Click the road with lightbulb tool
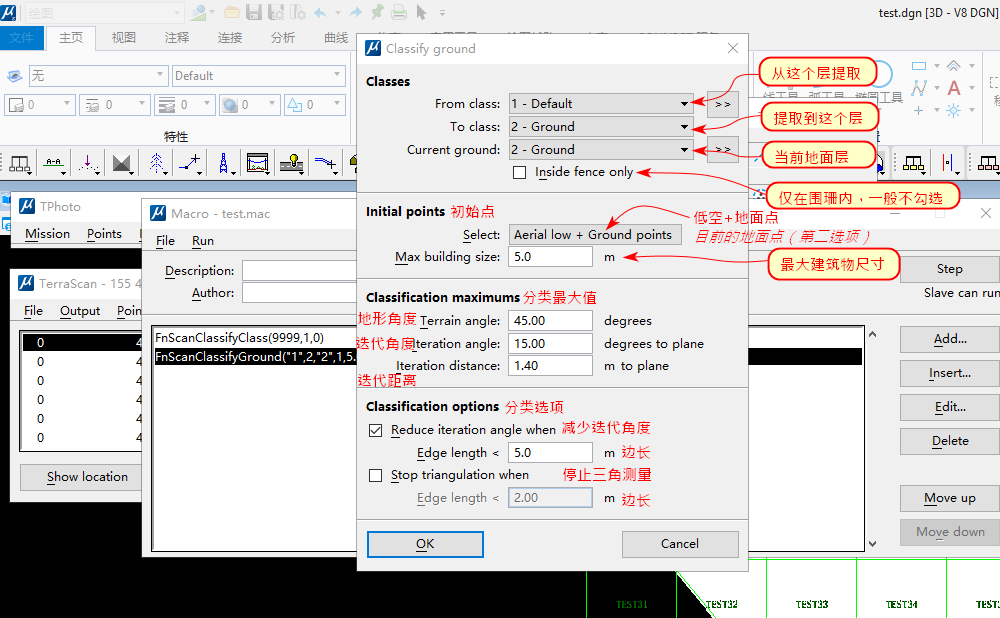Viewport: 1000px width, 618px height. pyautogui.click(x=291, y=163)
